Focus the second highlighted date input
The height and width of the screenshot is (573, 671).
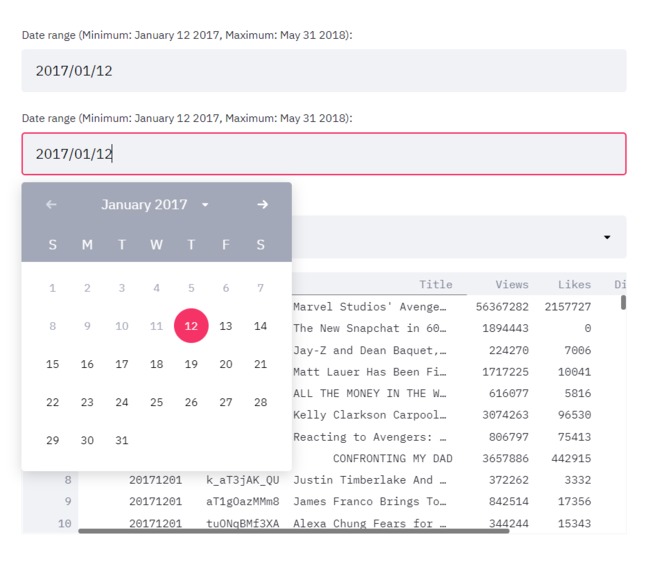click(x=324, y=154)
